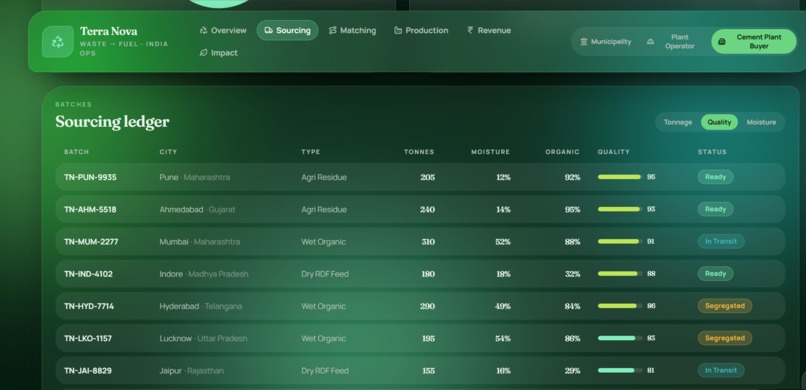Click the 54% moisture value for Lucknow
Viewport: 806px width, 390px height.
[503, 339]
